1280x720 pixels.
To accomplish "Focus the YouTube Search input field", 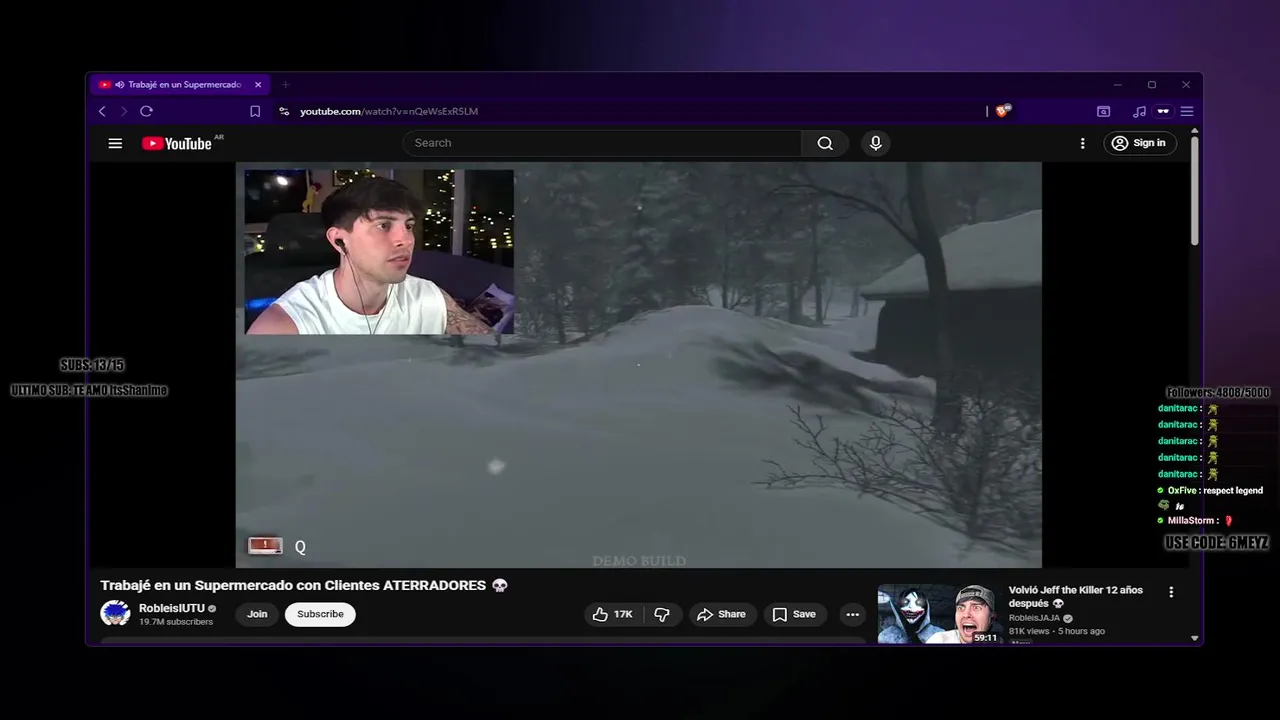I will pyautogui.click(x=602, y=143).
